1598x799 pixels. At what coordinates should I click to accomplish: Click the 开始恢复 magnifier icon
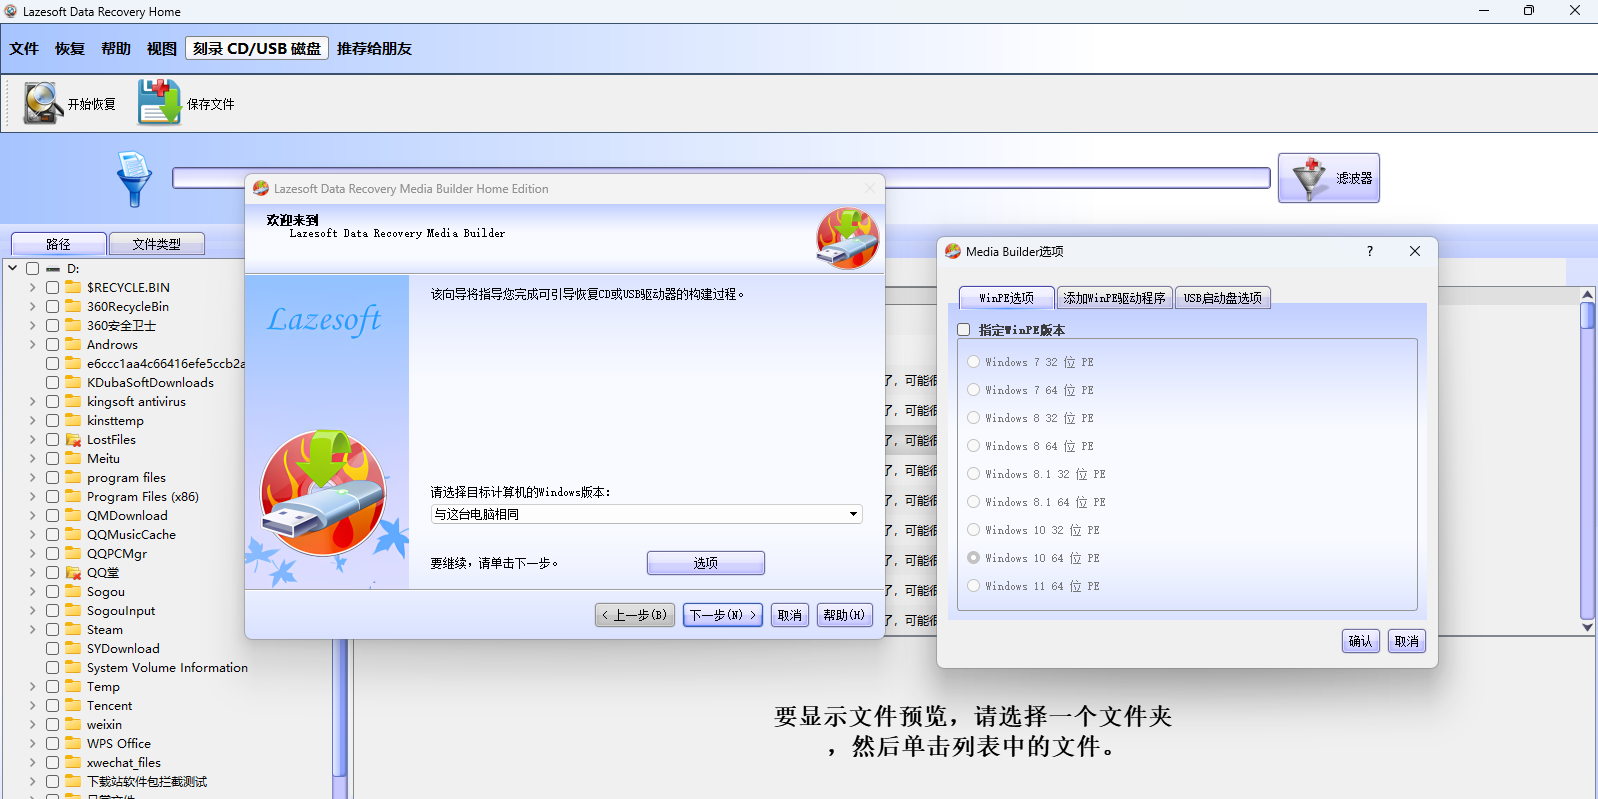[x=44, y=103]
